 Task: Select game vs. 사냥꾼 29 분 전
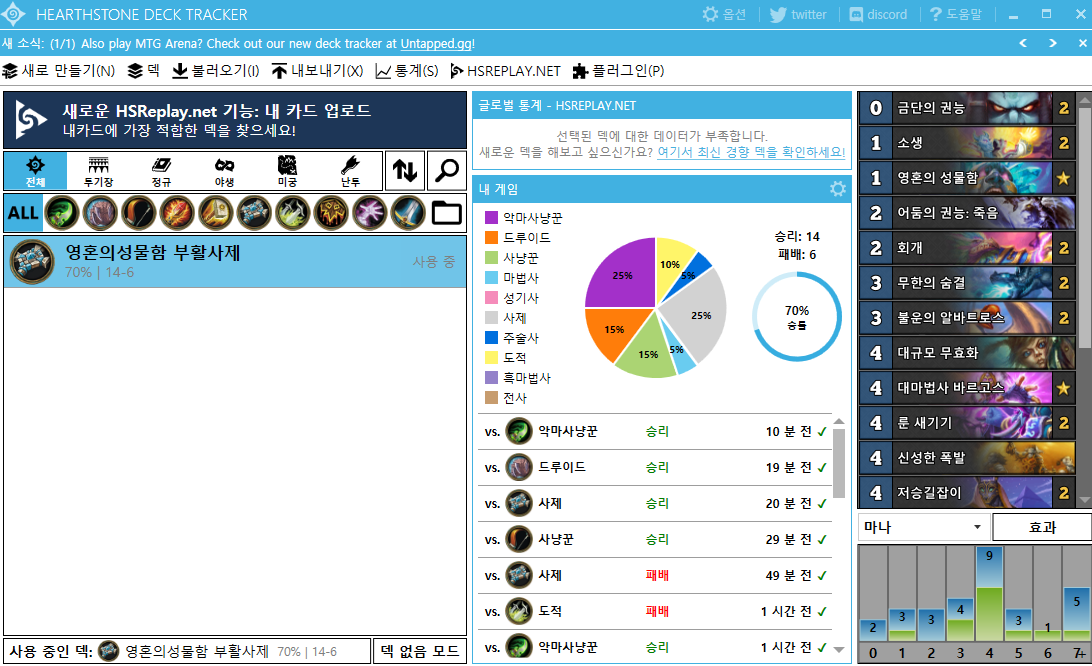point(655,539)
